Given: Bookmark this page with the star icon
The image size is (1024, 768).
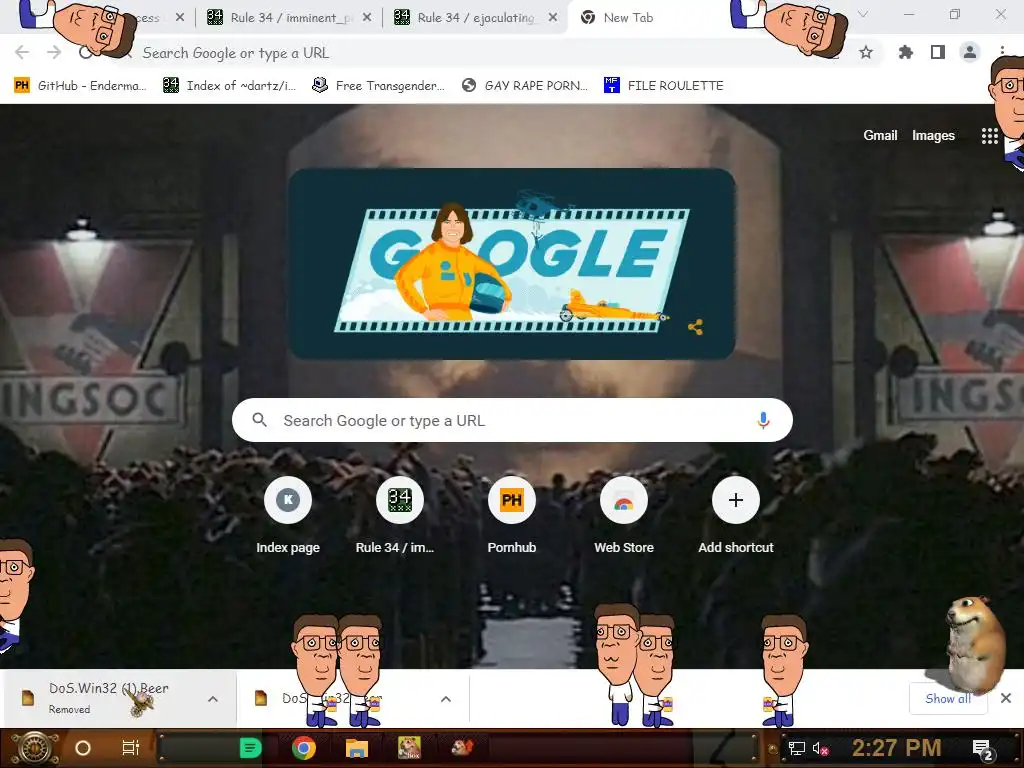Looking at the screenshot, I should coord(866,52).
